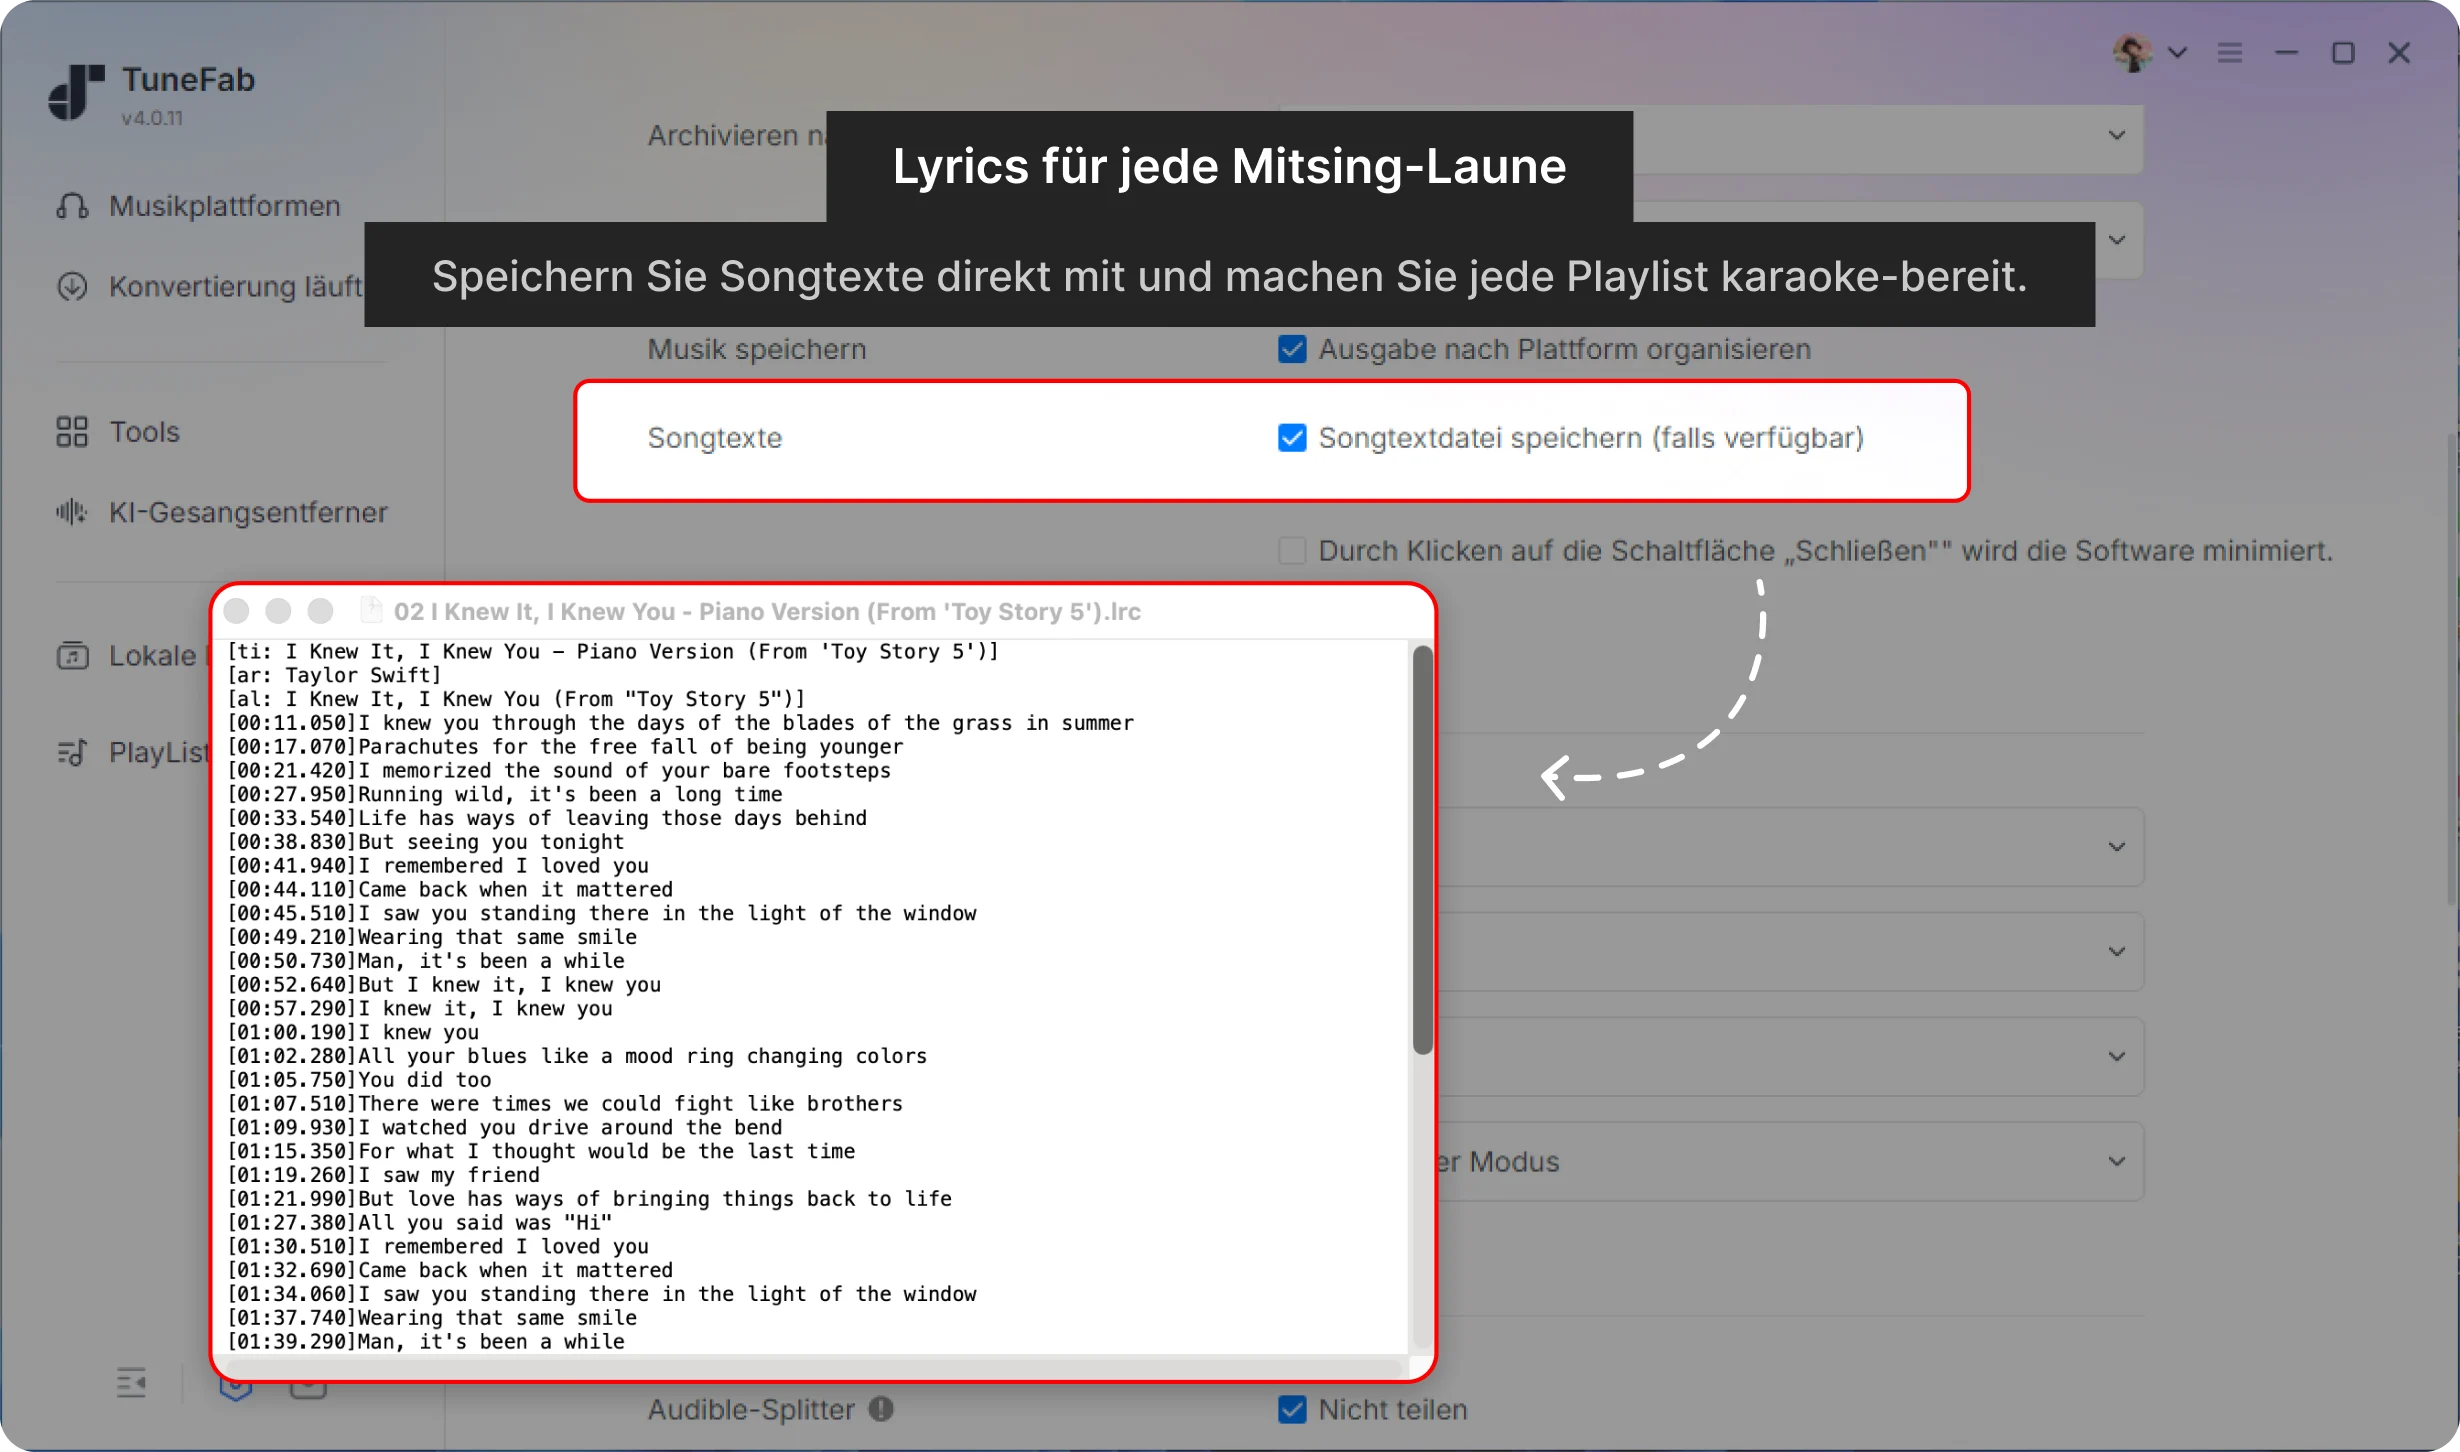2460x1452 pixels.
Task: Open Musikplattformen in the sidebar
Action: pyautogui.click(x=200, y=206)
